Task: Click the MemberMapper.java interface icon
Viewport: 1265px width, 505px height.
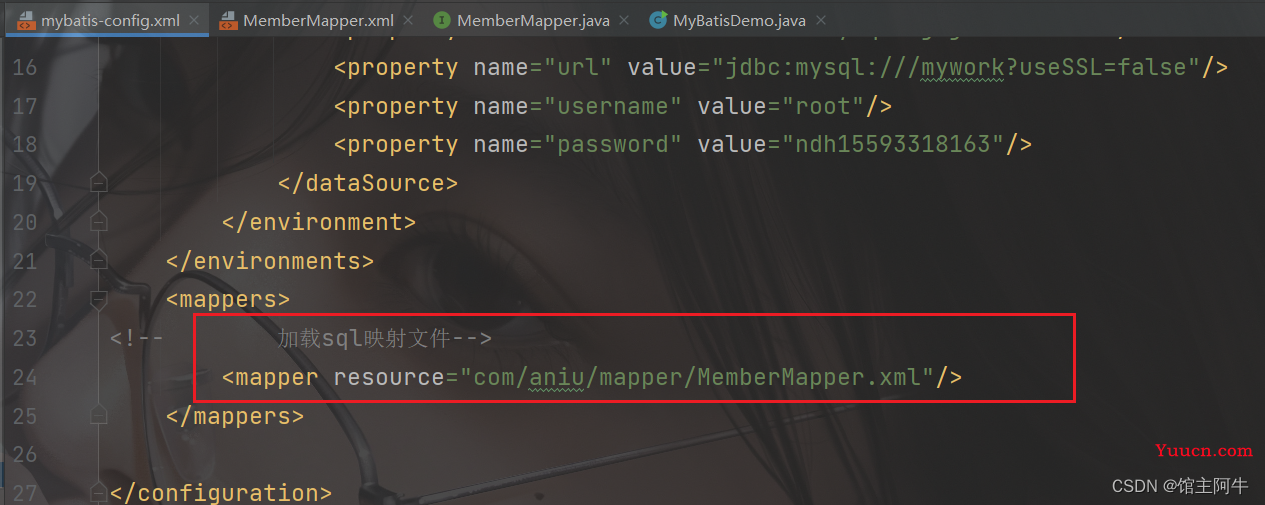Action: click(441, 20)
